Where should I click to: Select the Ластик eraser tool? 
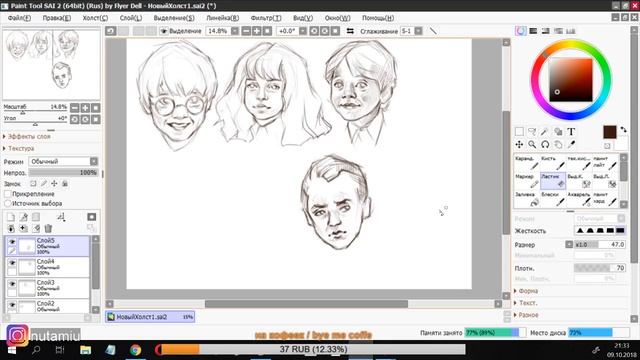[x=553, y=181]
